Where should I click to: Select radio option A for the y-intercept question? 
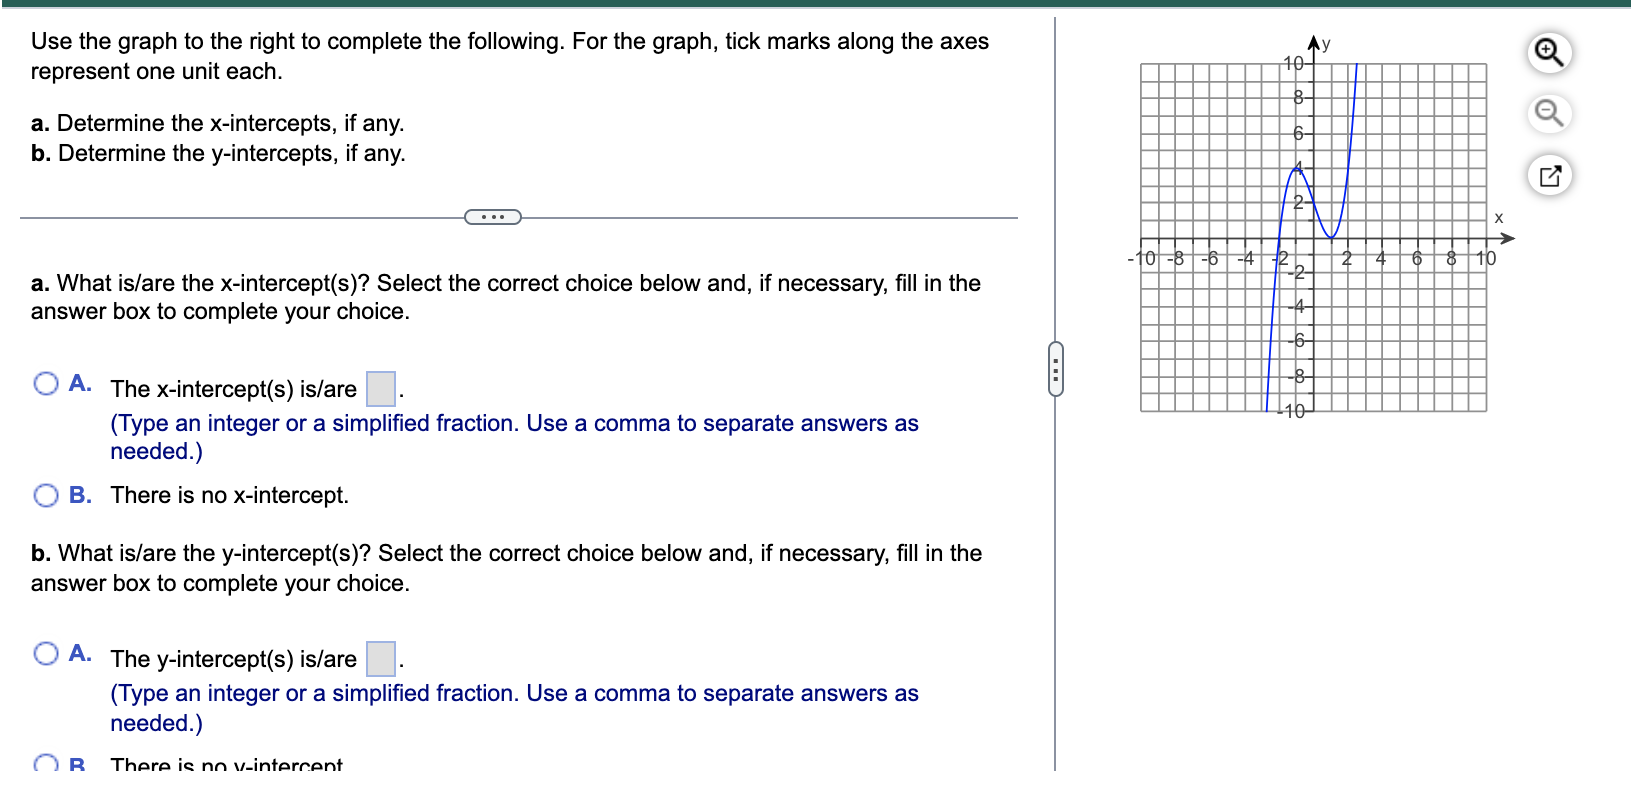[x=45, y=652]
